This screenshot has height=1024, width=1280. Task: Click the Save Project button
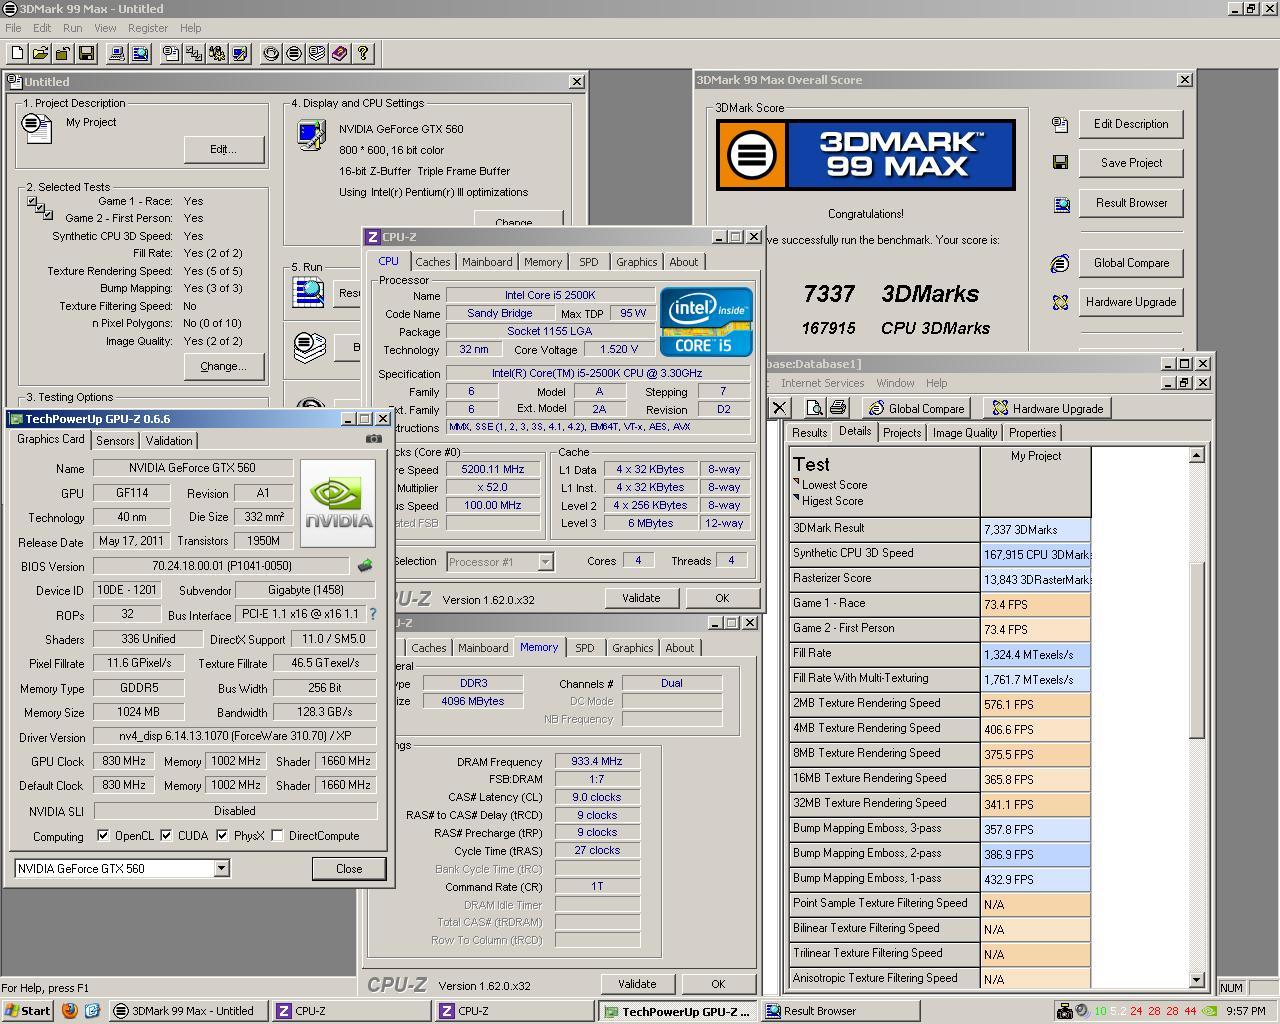coord(1131,163)
